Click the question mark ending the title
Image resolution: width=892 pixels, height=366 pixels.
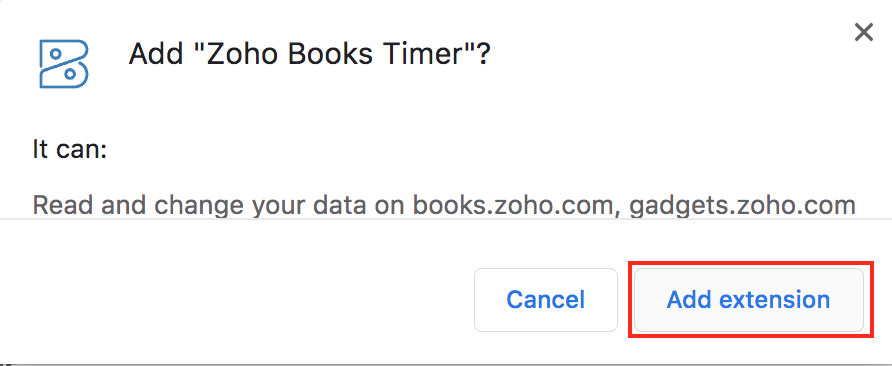(x=484, y=55)
